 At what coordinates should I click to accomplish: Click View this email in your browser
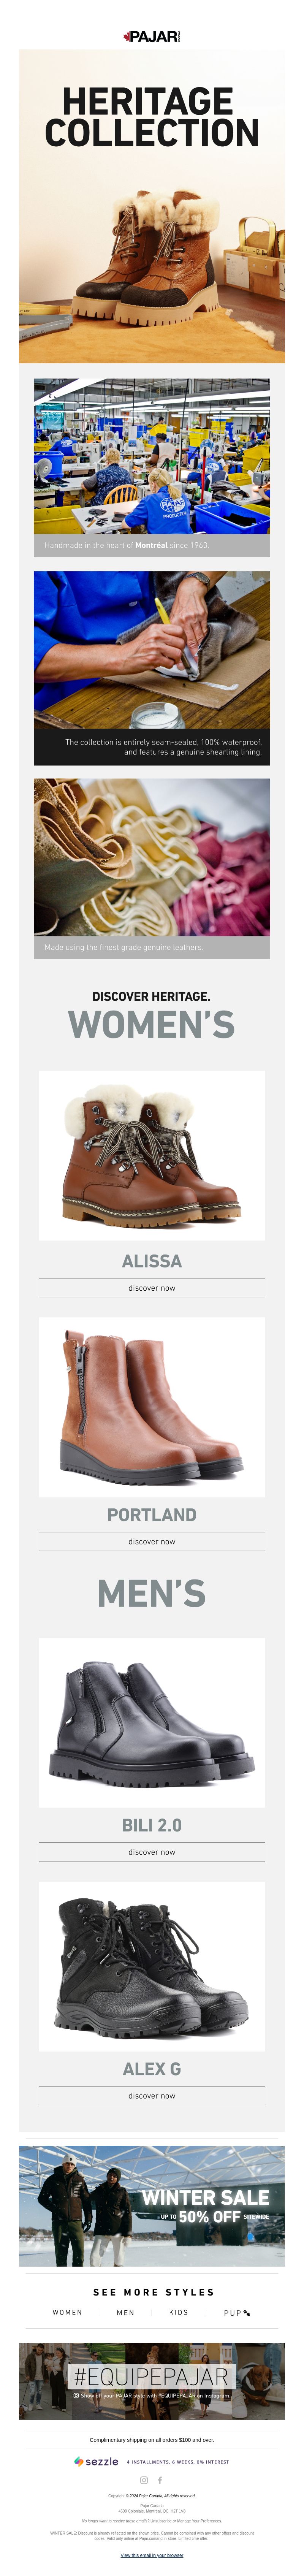pyautogui.click(x=152, y=2555)
